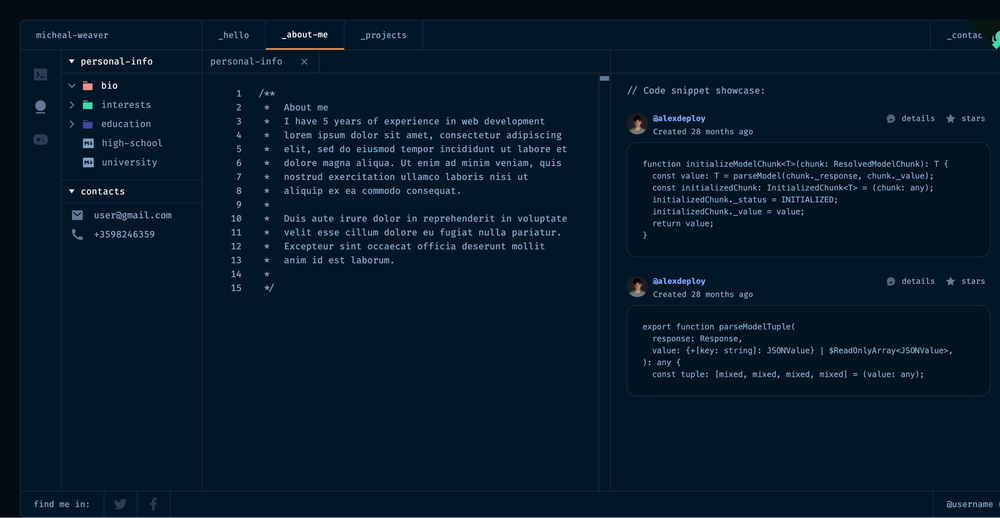Collapse the bio folder chevron
Screen dimensions: 1000x518
pyautogui.click(x=71, y=85)
